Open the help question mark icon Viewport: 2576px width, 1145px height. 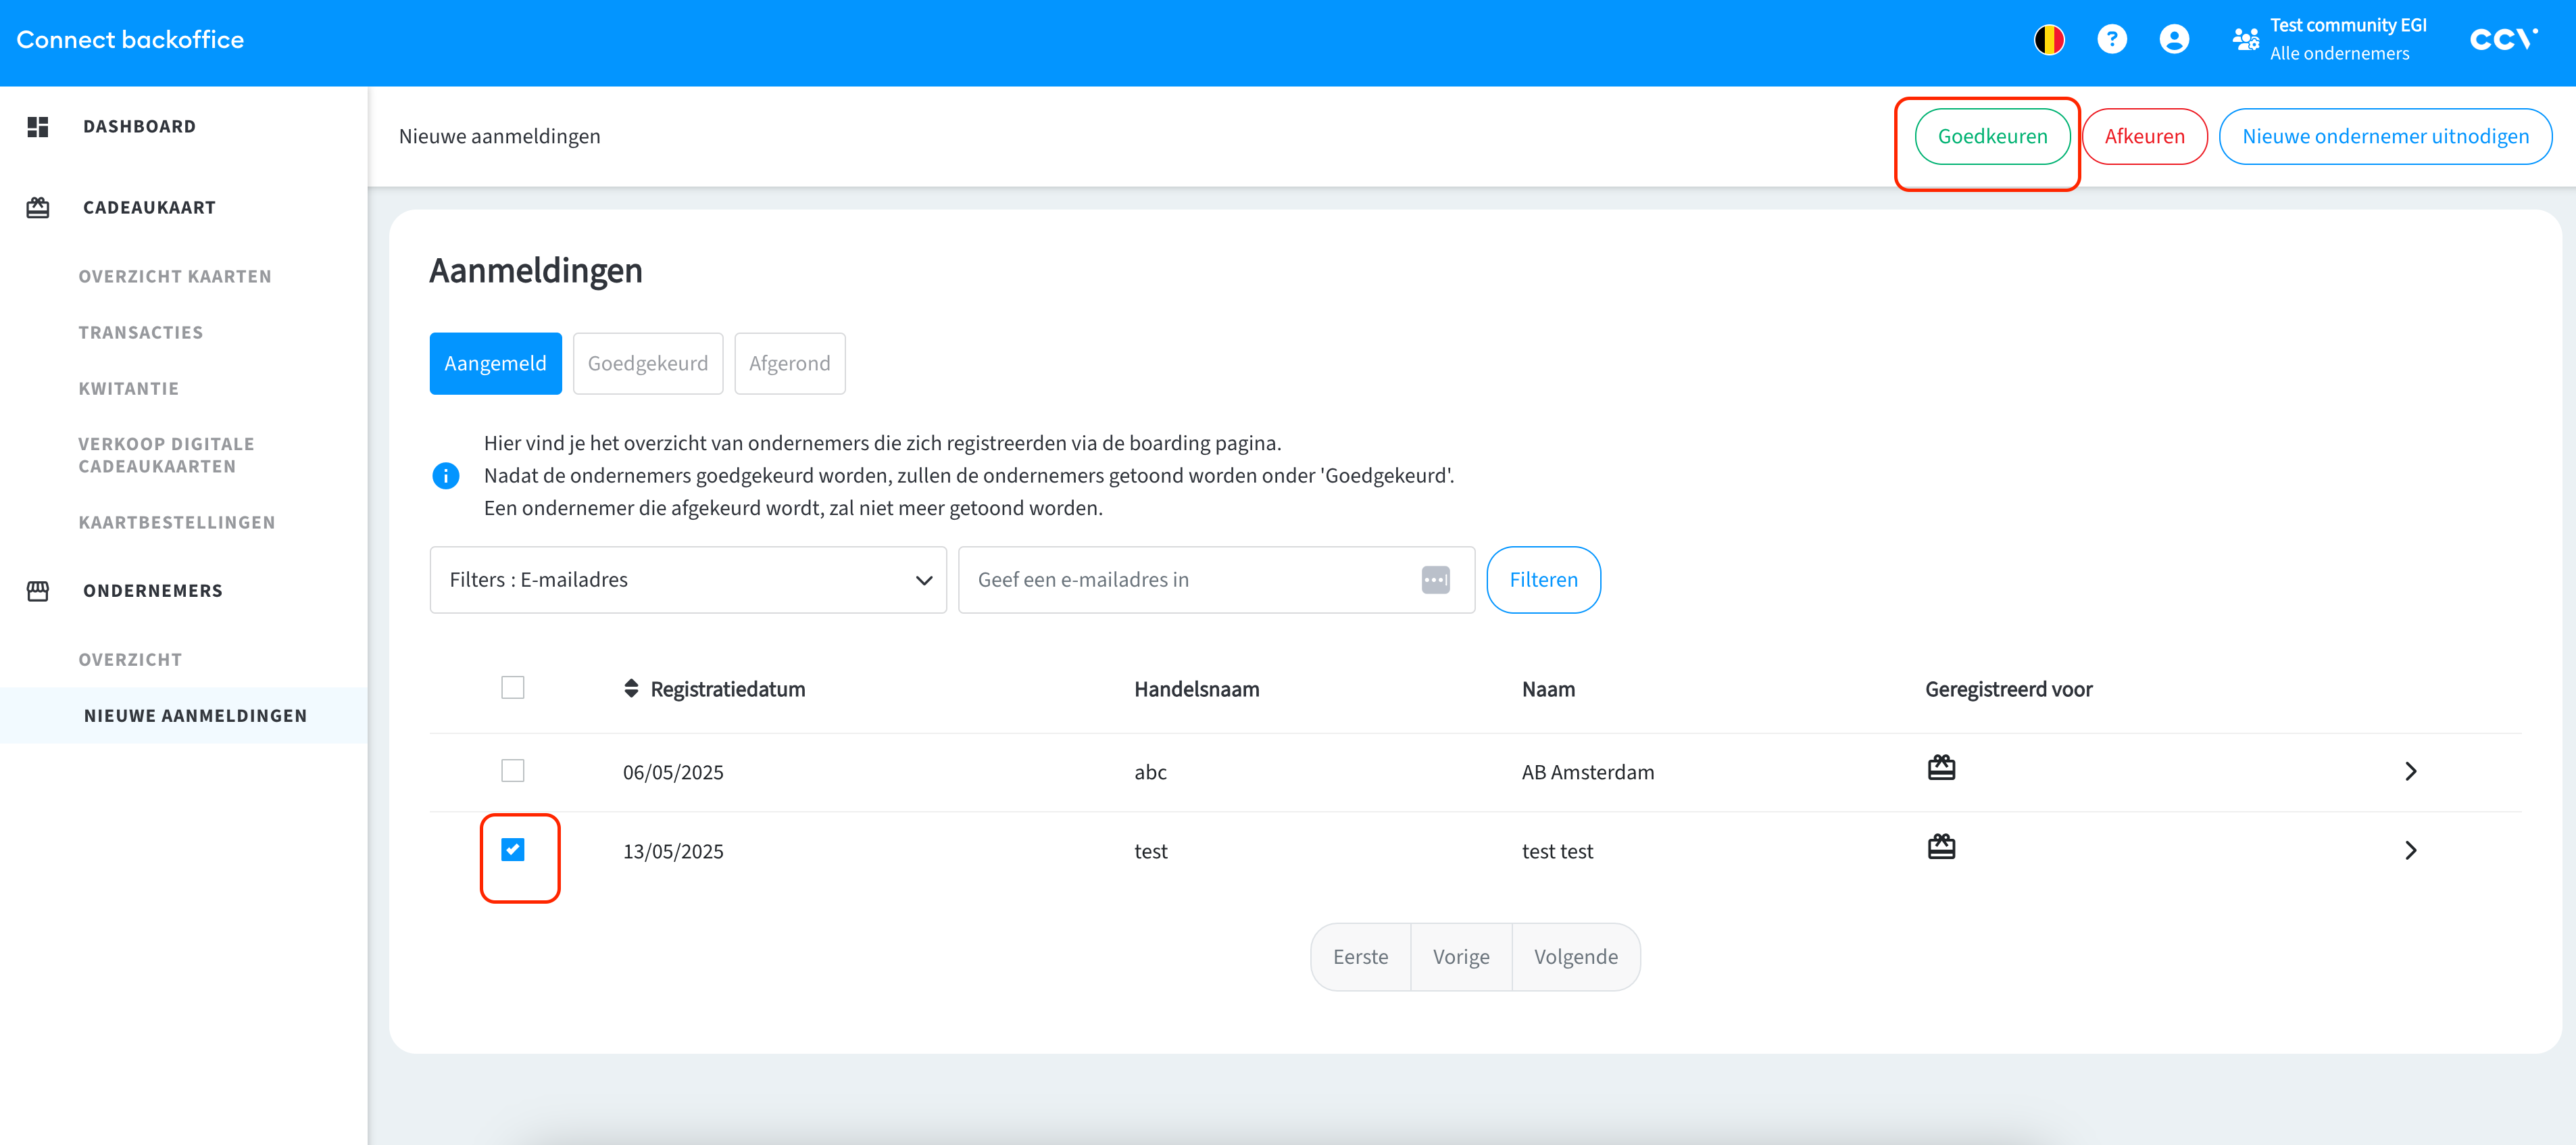point(2111,40)
